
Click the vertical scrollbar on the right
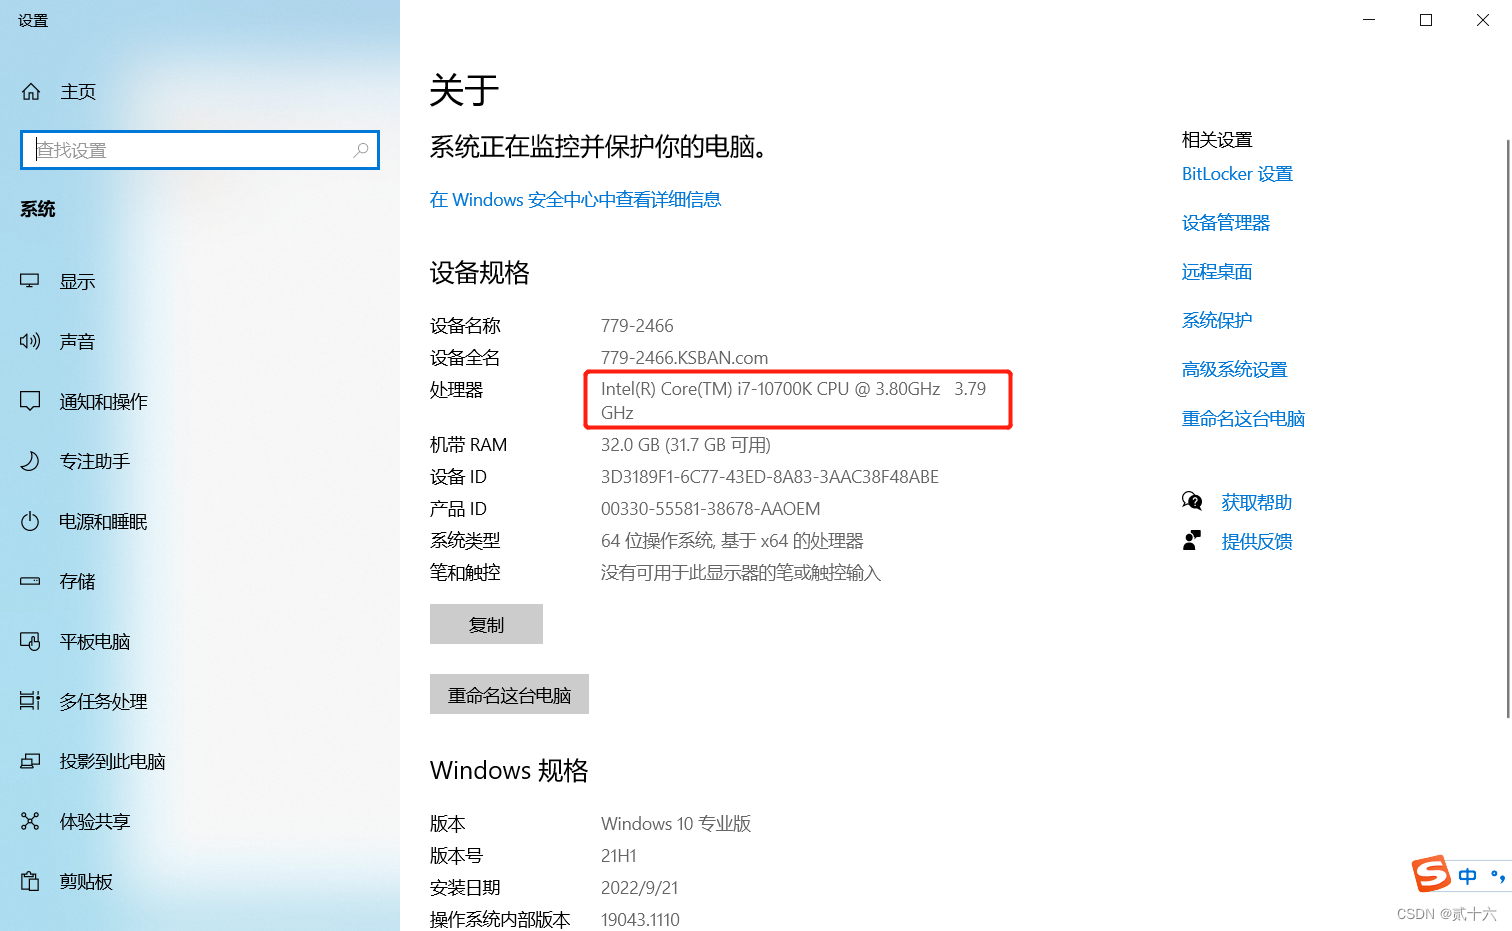[1508, 428]
